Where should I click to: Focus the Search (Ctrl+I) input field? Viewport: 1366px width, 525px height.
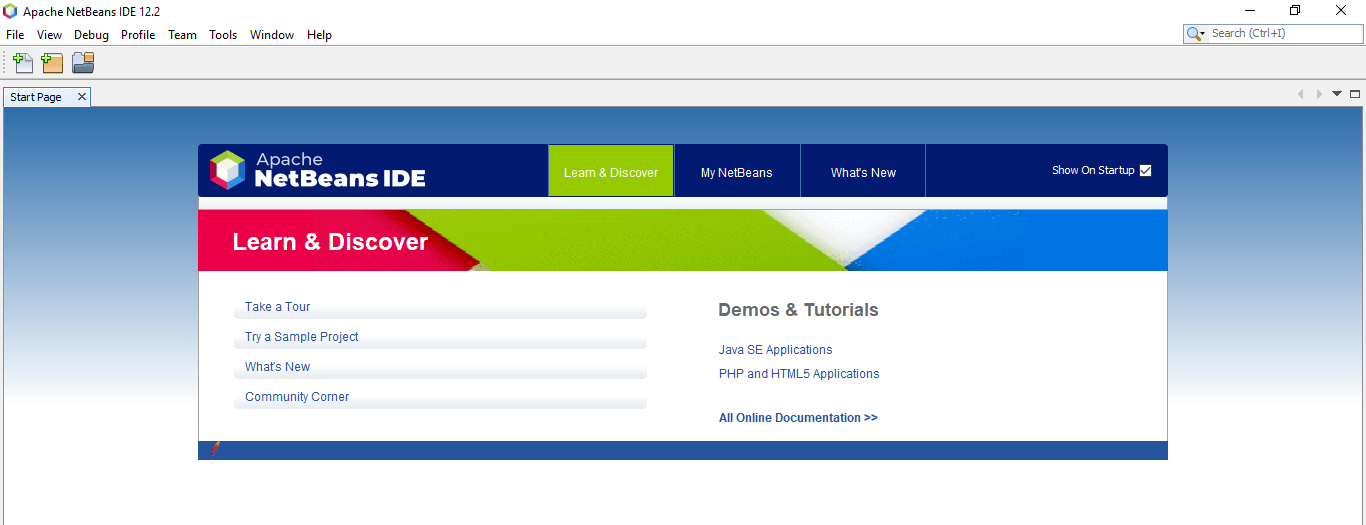[1285, 34]
